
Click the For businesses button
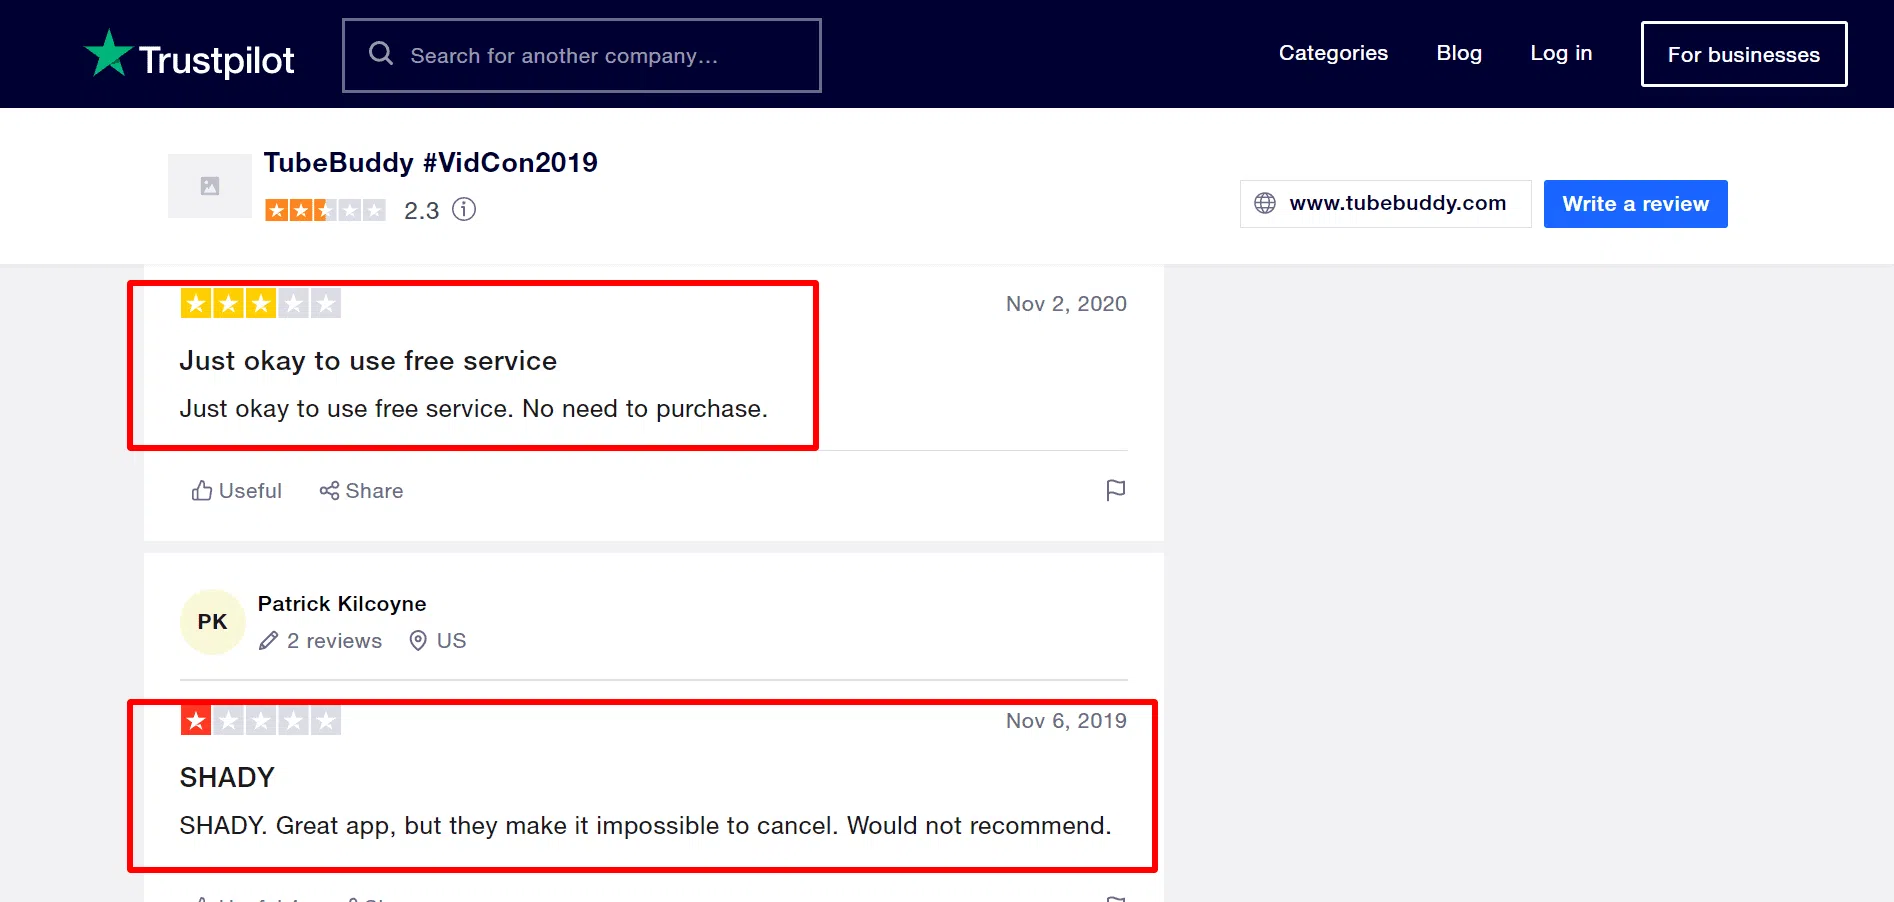pyautogui.click(x=1744, y=54)
